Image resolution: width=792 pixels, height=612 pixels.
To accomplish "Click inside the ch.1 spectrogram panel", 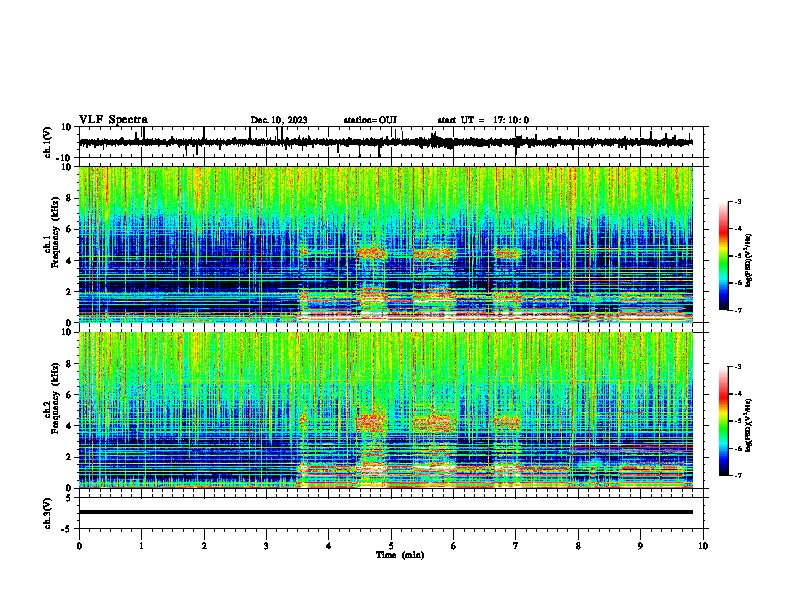I will tap(386, 244).
